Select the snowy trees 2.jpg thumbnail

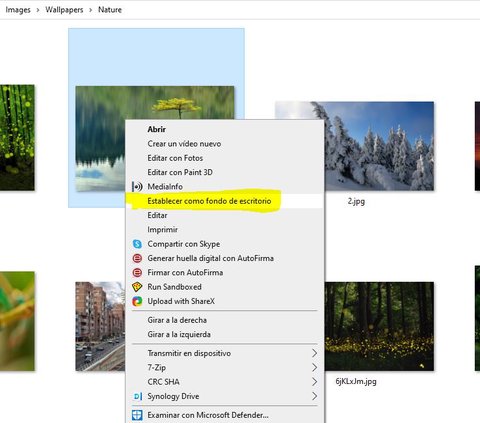379,146
